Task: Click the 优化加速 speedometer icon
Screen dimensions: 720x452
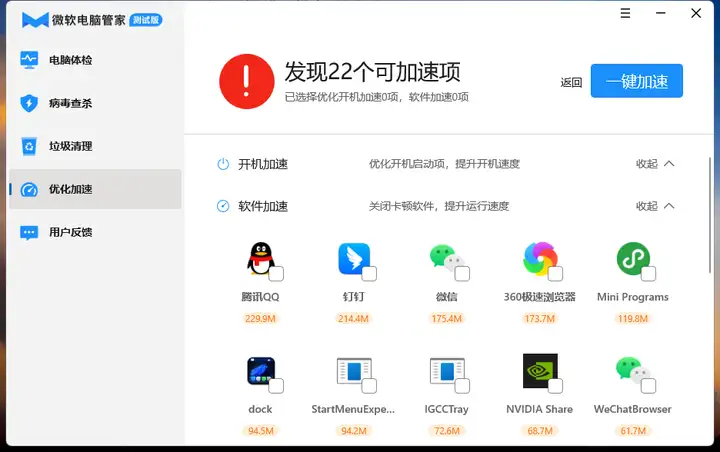Action: pyautogui.click(x=29, y=189)
